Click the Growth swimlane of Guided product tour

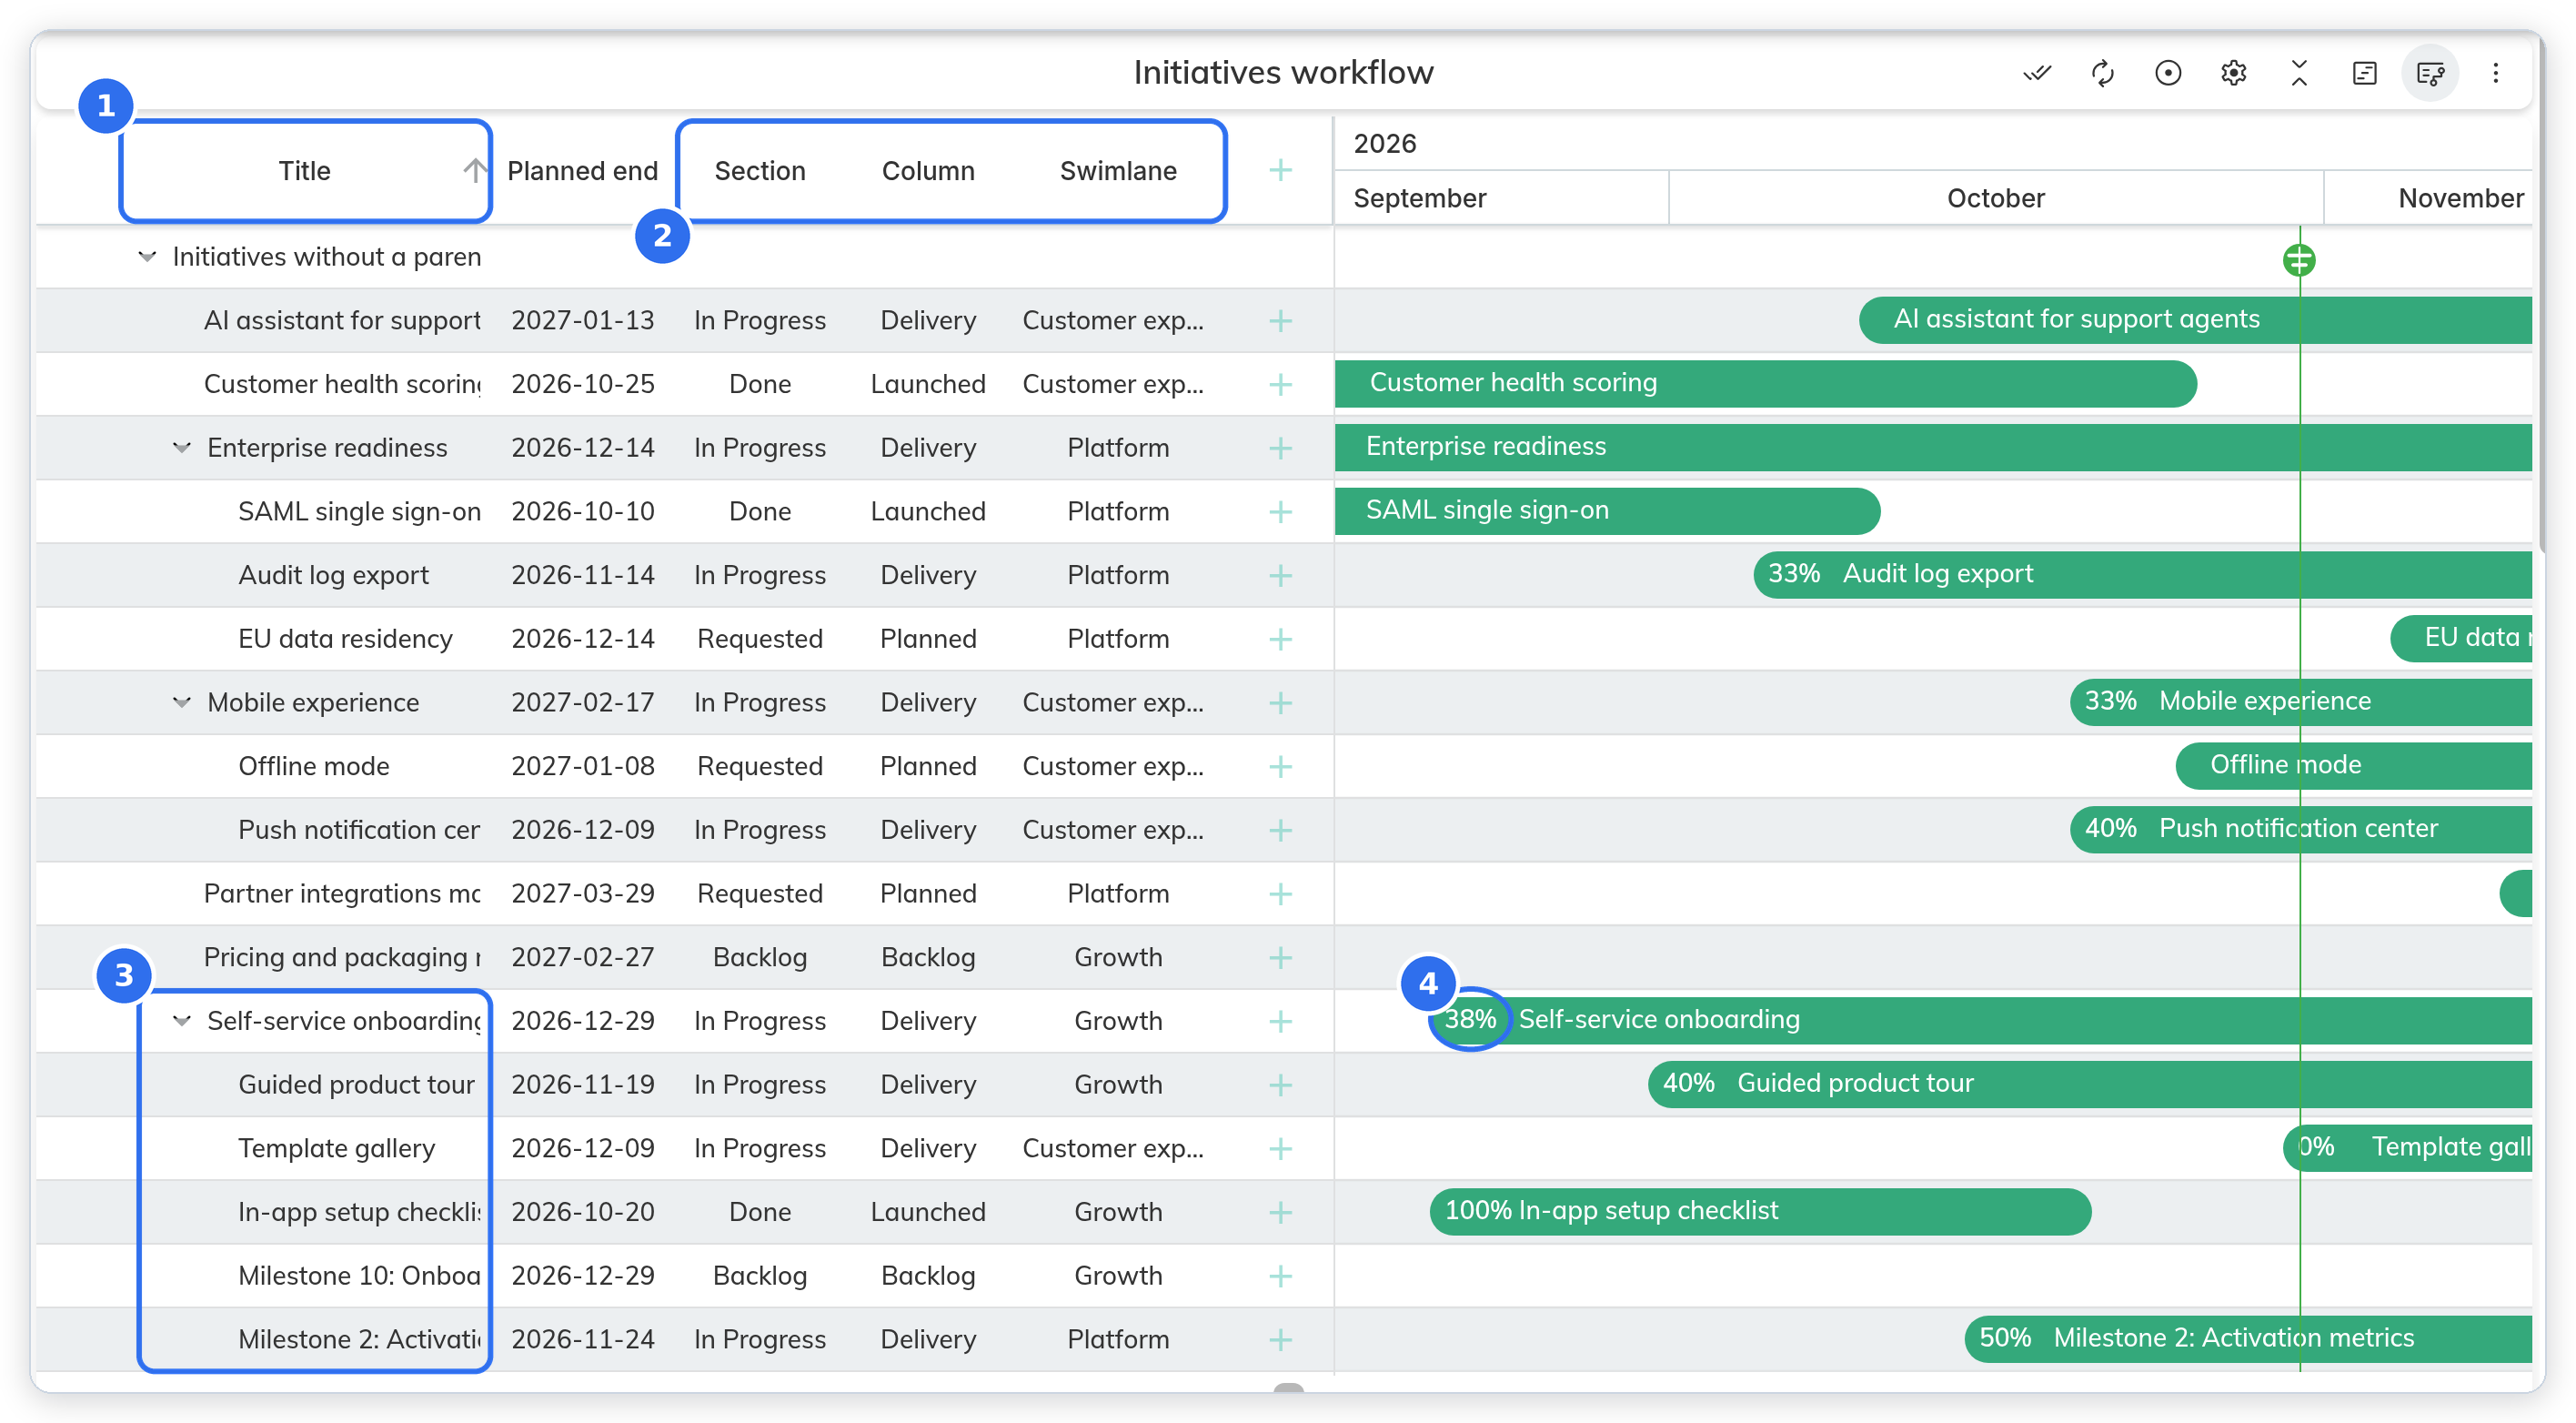(x=1118, y=1085)
